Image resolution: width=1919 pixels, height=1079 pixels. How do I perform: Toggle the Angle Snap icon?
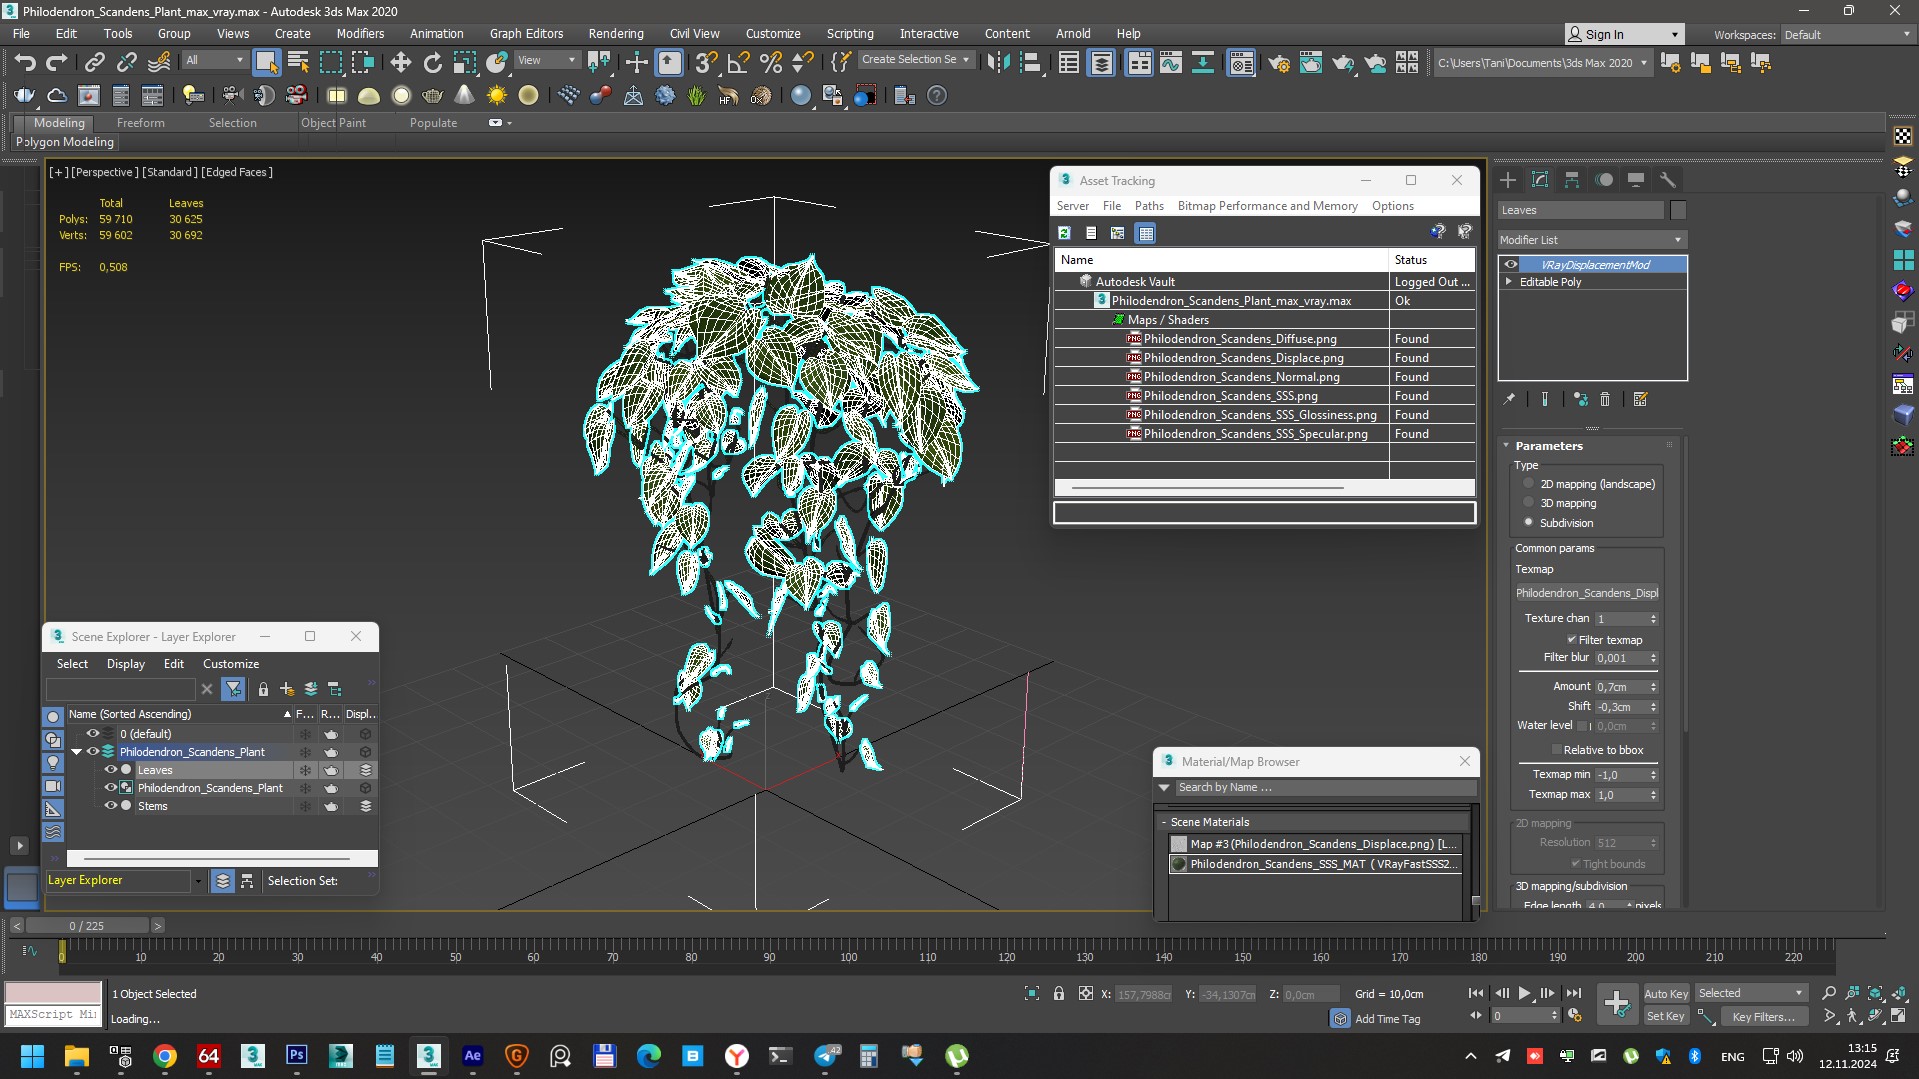click(x=738, y=63)
